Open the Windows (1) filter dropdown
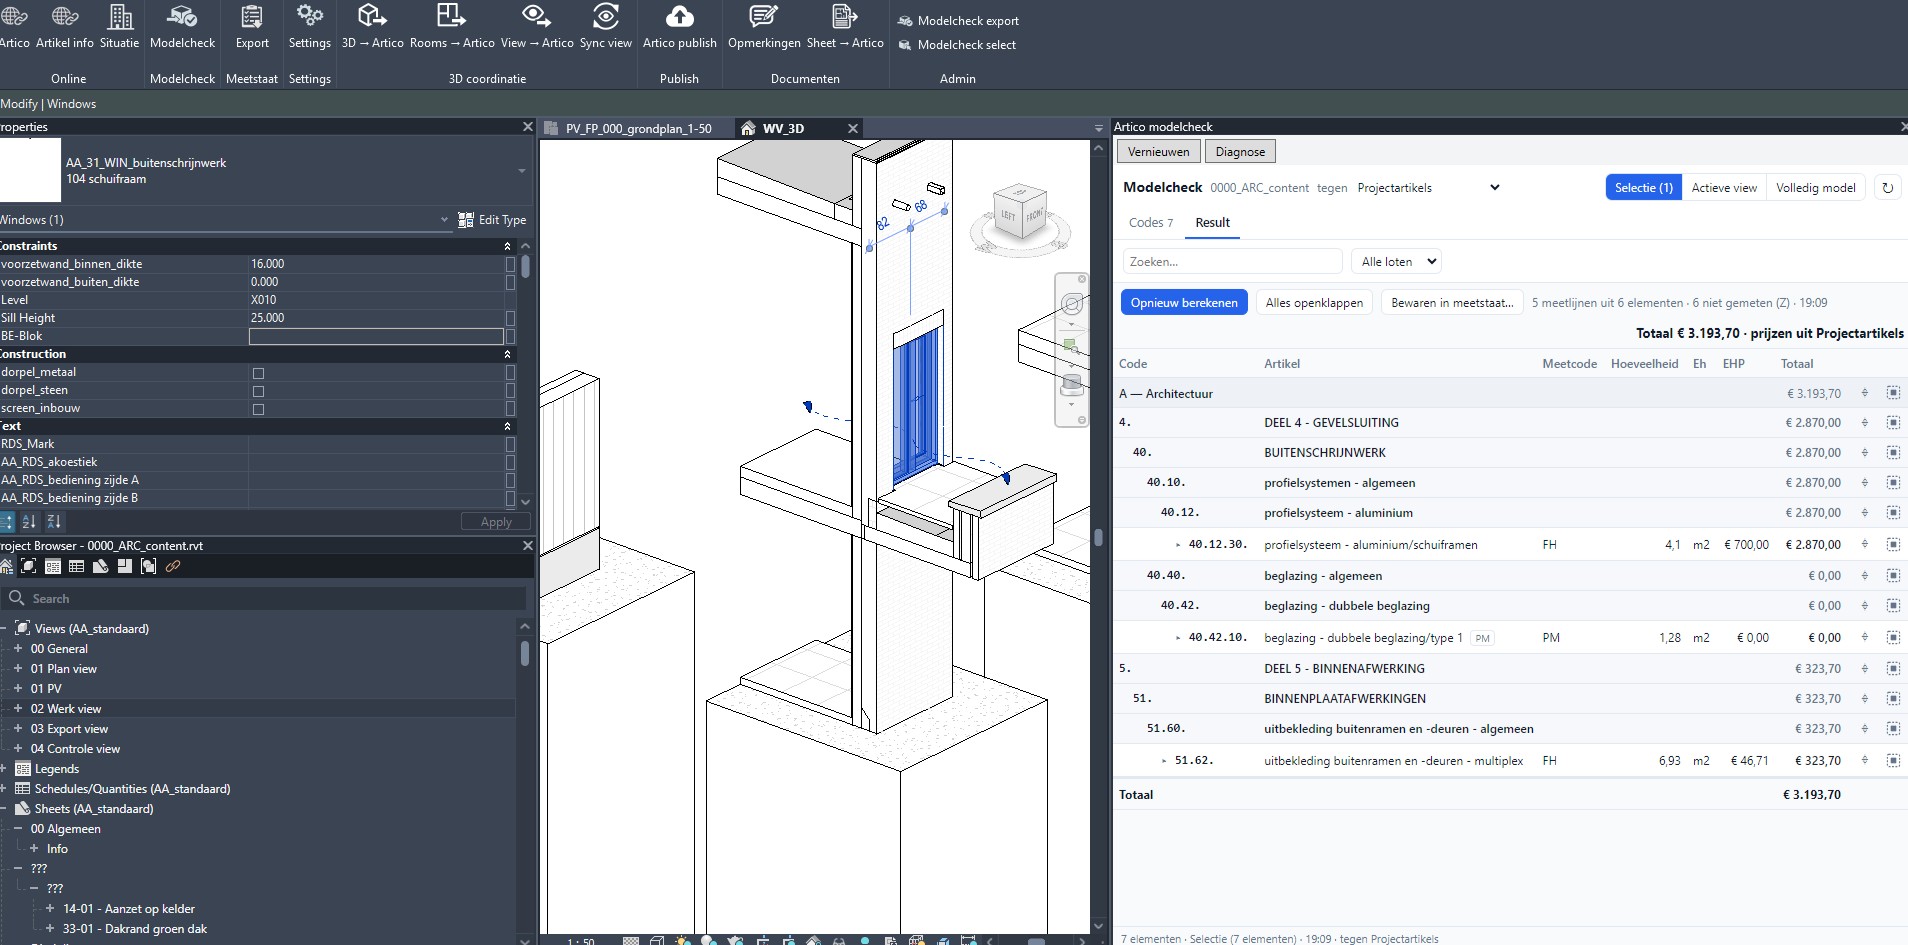The width and height of the screenshot is (1908, 945). coord(444,220)
